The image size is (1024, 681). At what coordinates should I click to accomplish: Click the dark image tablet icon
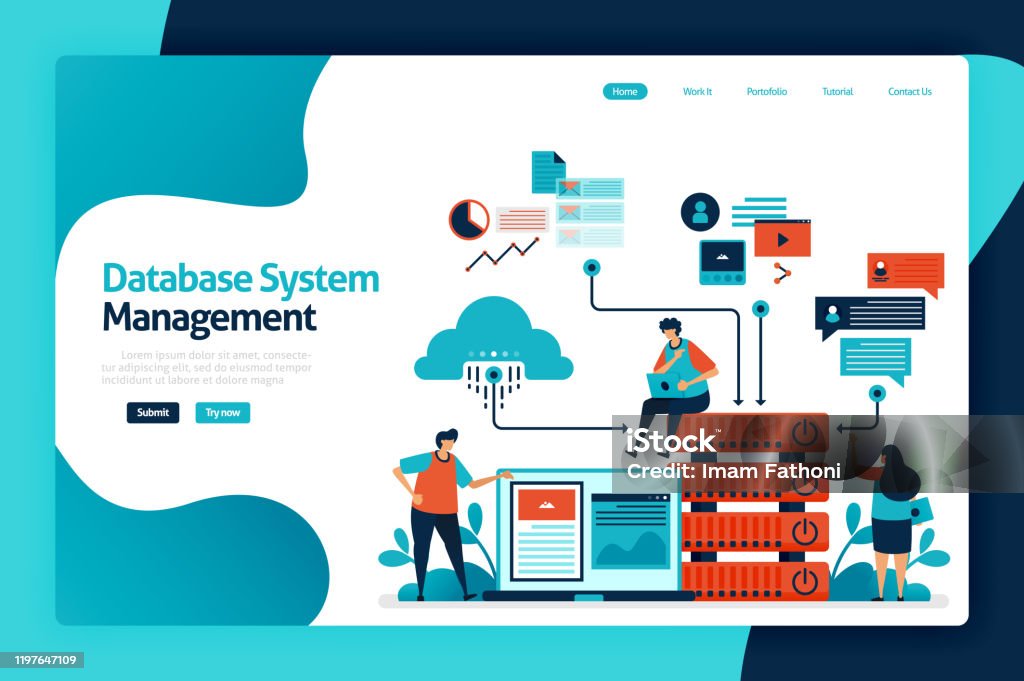pos(722,262)
